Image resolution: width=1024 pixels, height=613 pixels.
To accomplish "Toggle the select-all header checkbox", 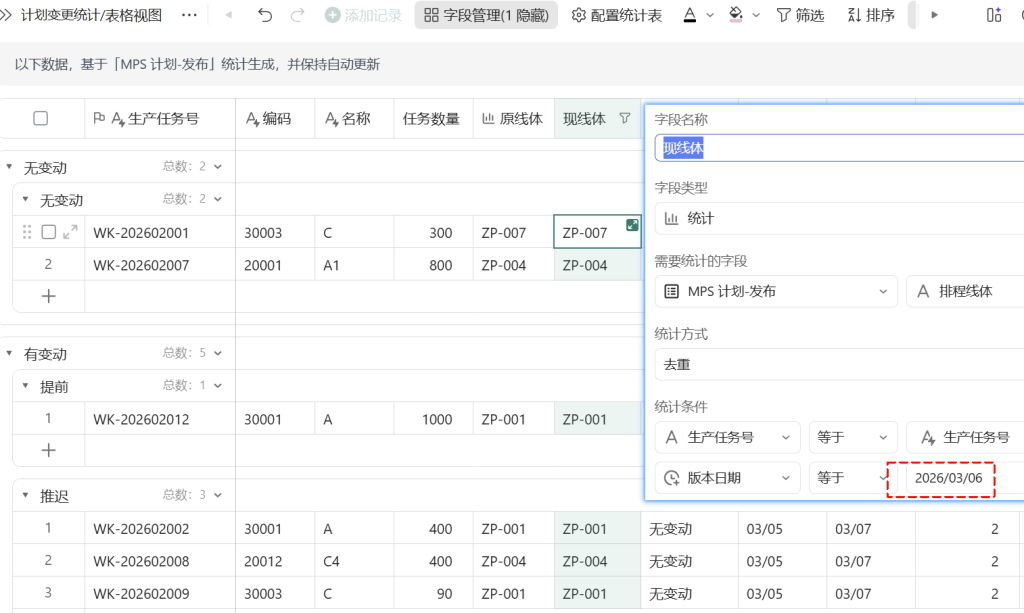I will [40, 118].
